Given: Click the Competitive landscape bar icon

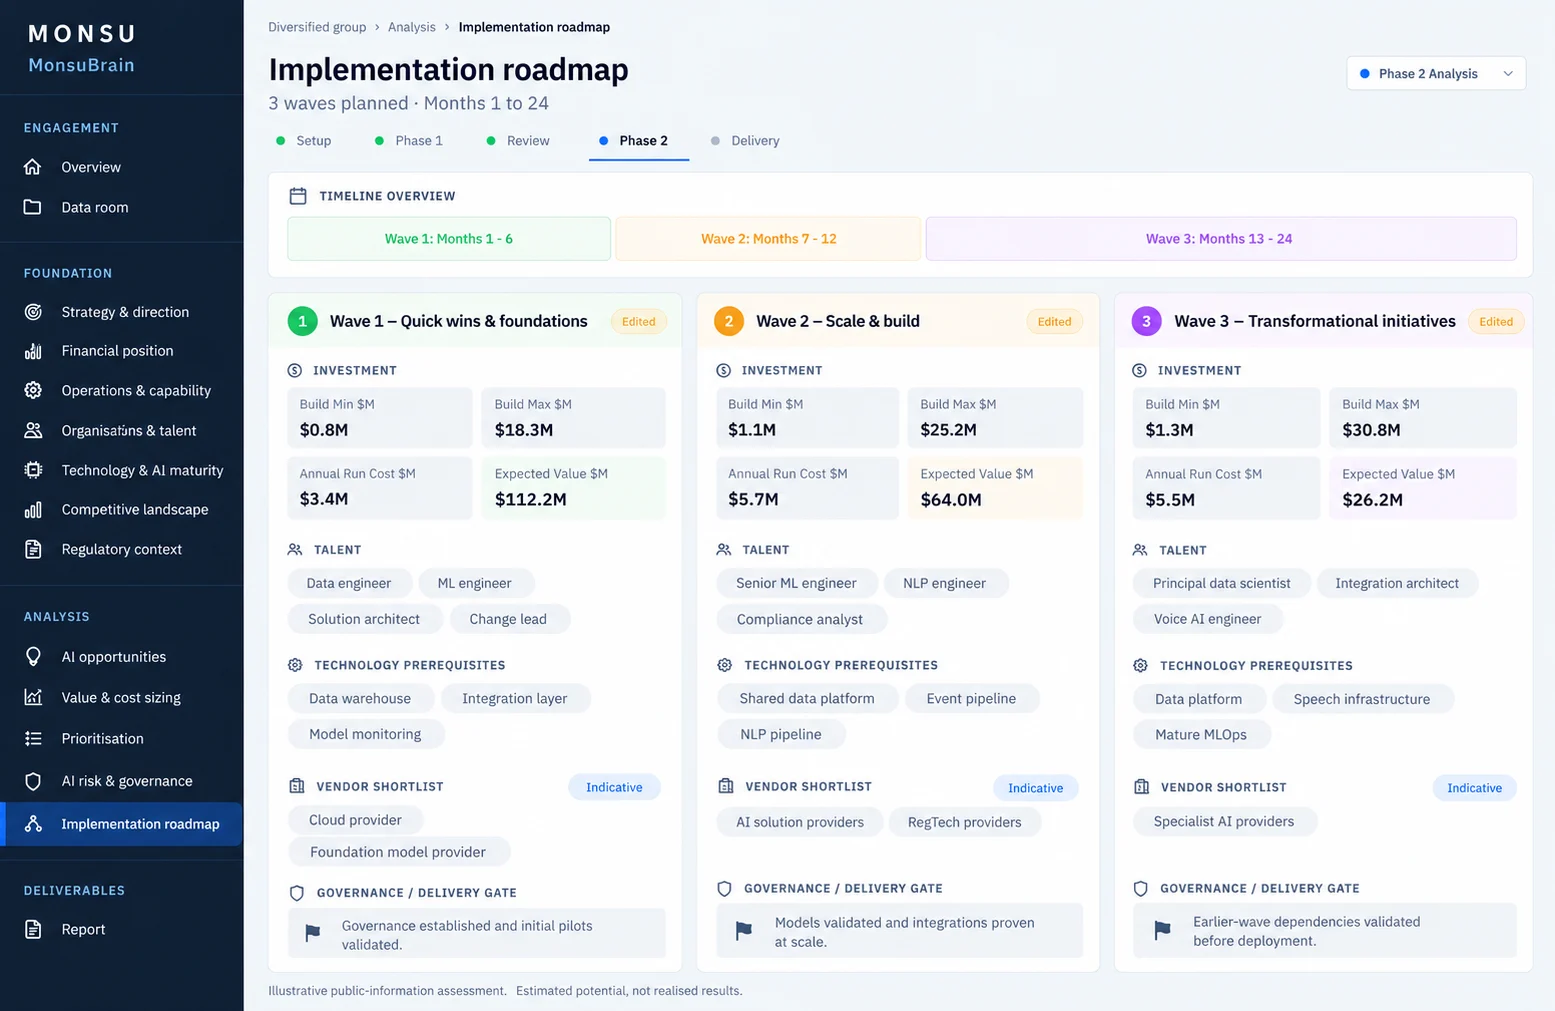Looking at the screenshot, I should [33, 510].
